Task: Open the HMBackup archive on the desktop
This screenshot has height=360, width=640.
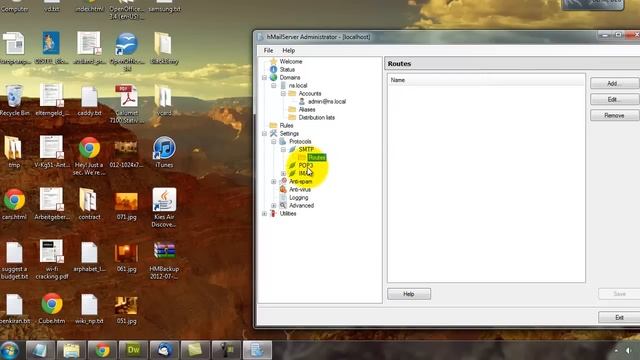Action: coord(164,260)
